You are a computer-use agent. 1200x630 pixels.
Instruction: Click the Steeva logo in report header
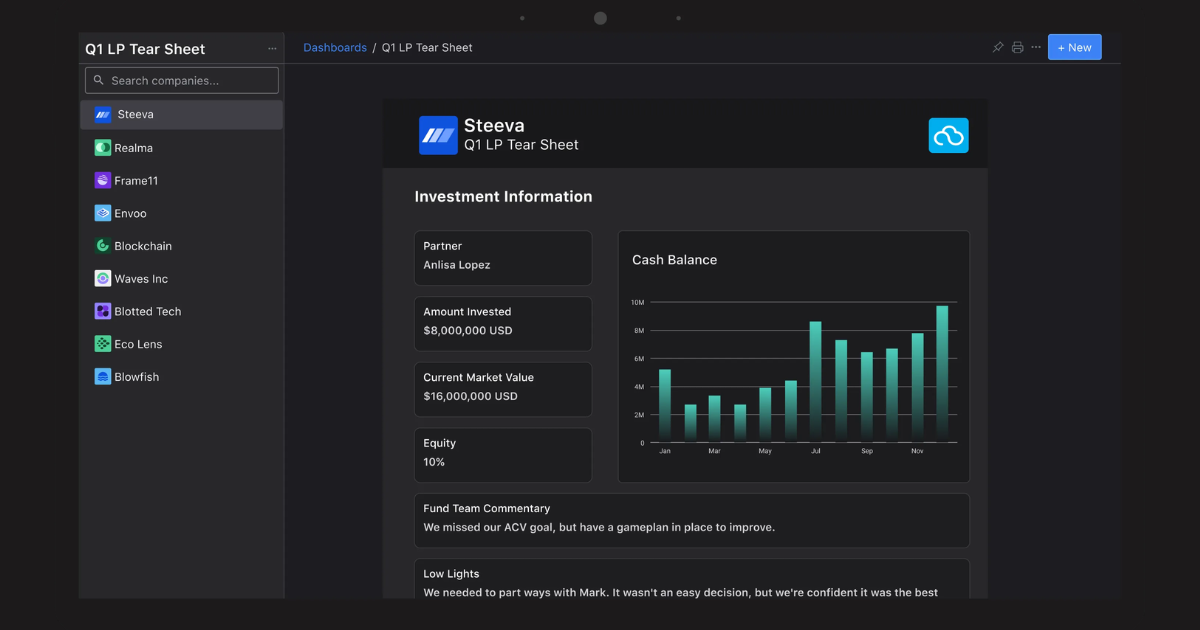438,135
